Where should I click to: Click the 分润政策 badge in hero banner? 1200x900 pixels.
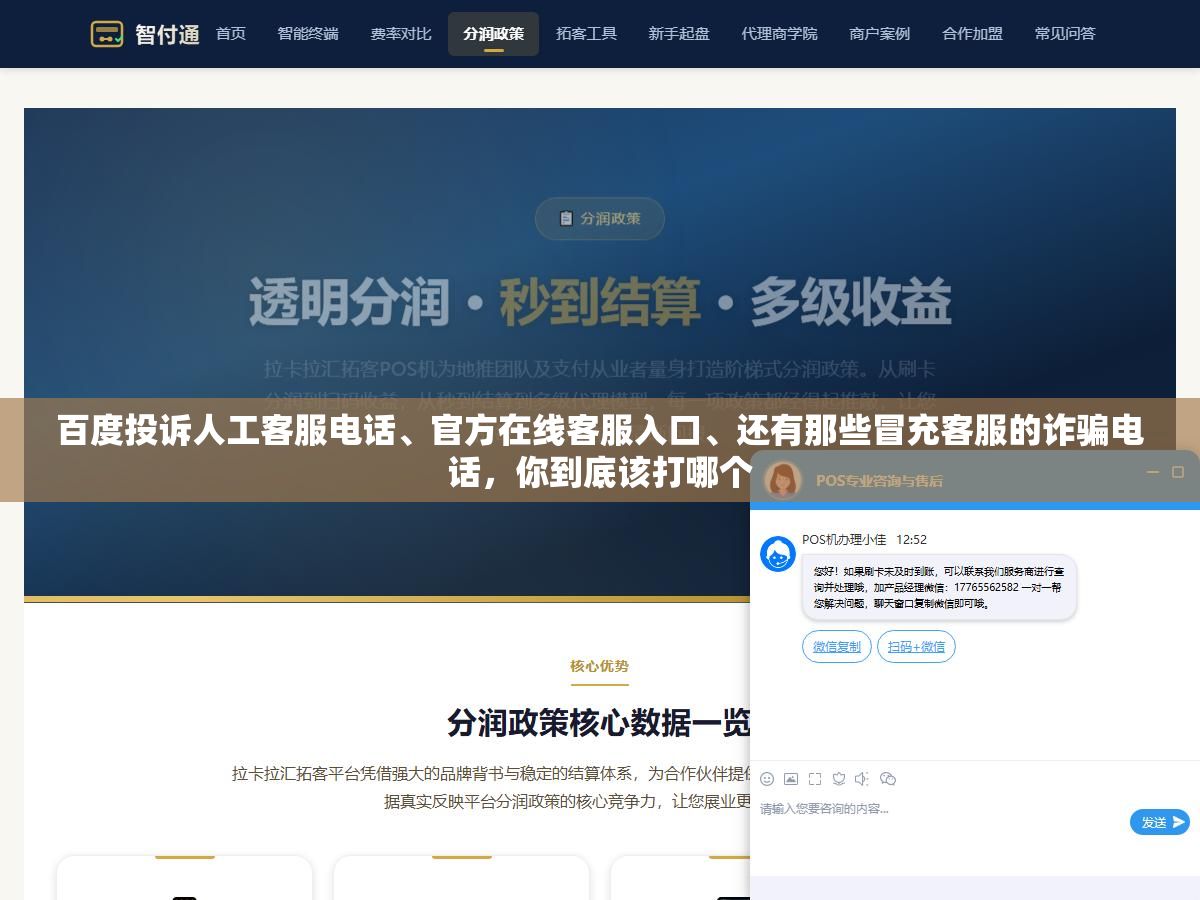(599, 218)
